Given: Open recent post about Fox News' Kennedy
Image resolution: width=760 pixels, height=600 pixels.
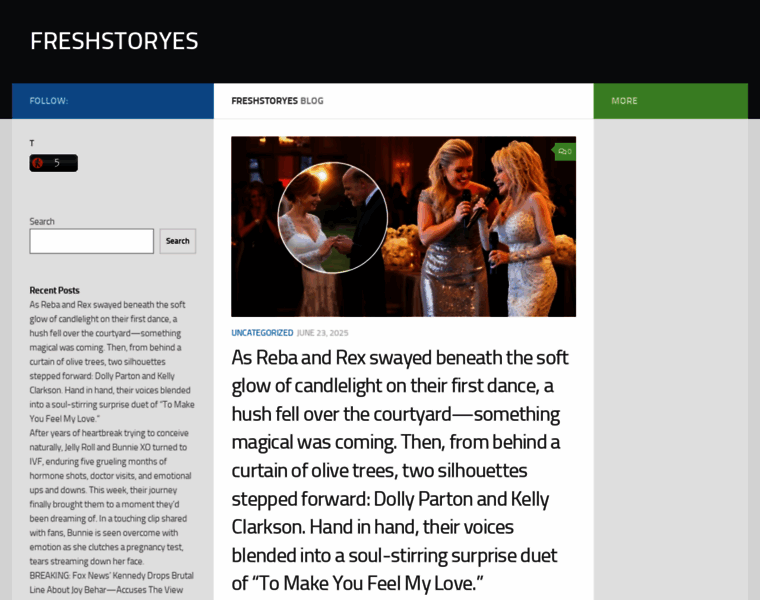Looking at the screenshot, I should (x=111, y=583).
